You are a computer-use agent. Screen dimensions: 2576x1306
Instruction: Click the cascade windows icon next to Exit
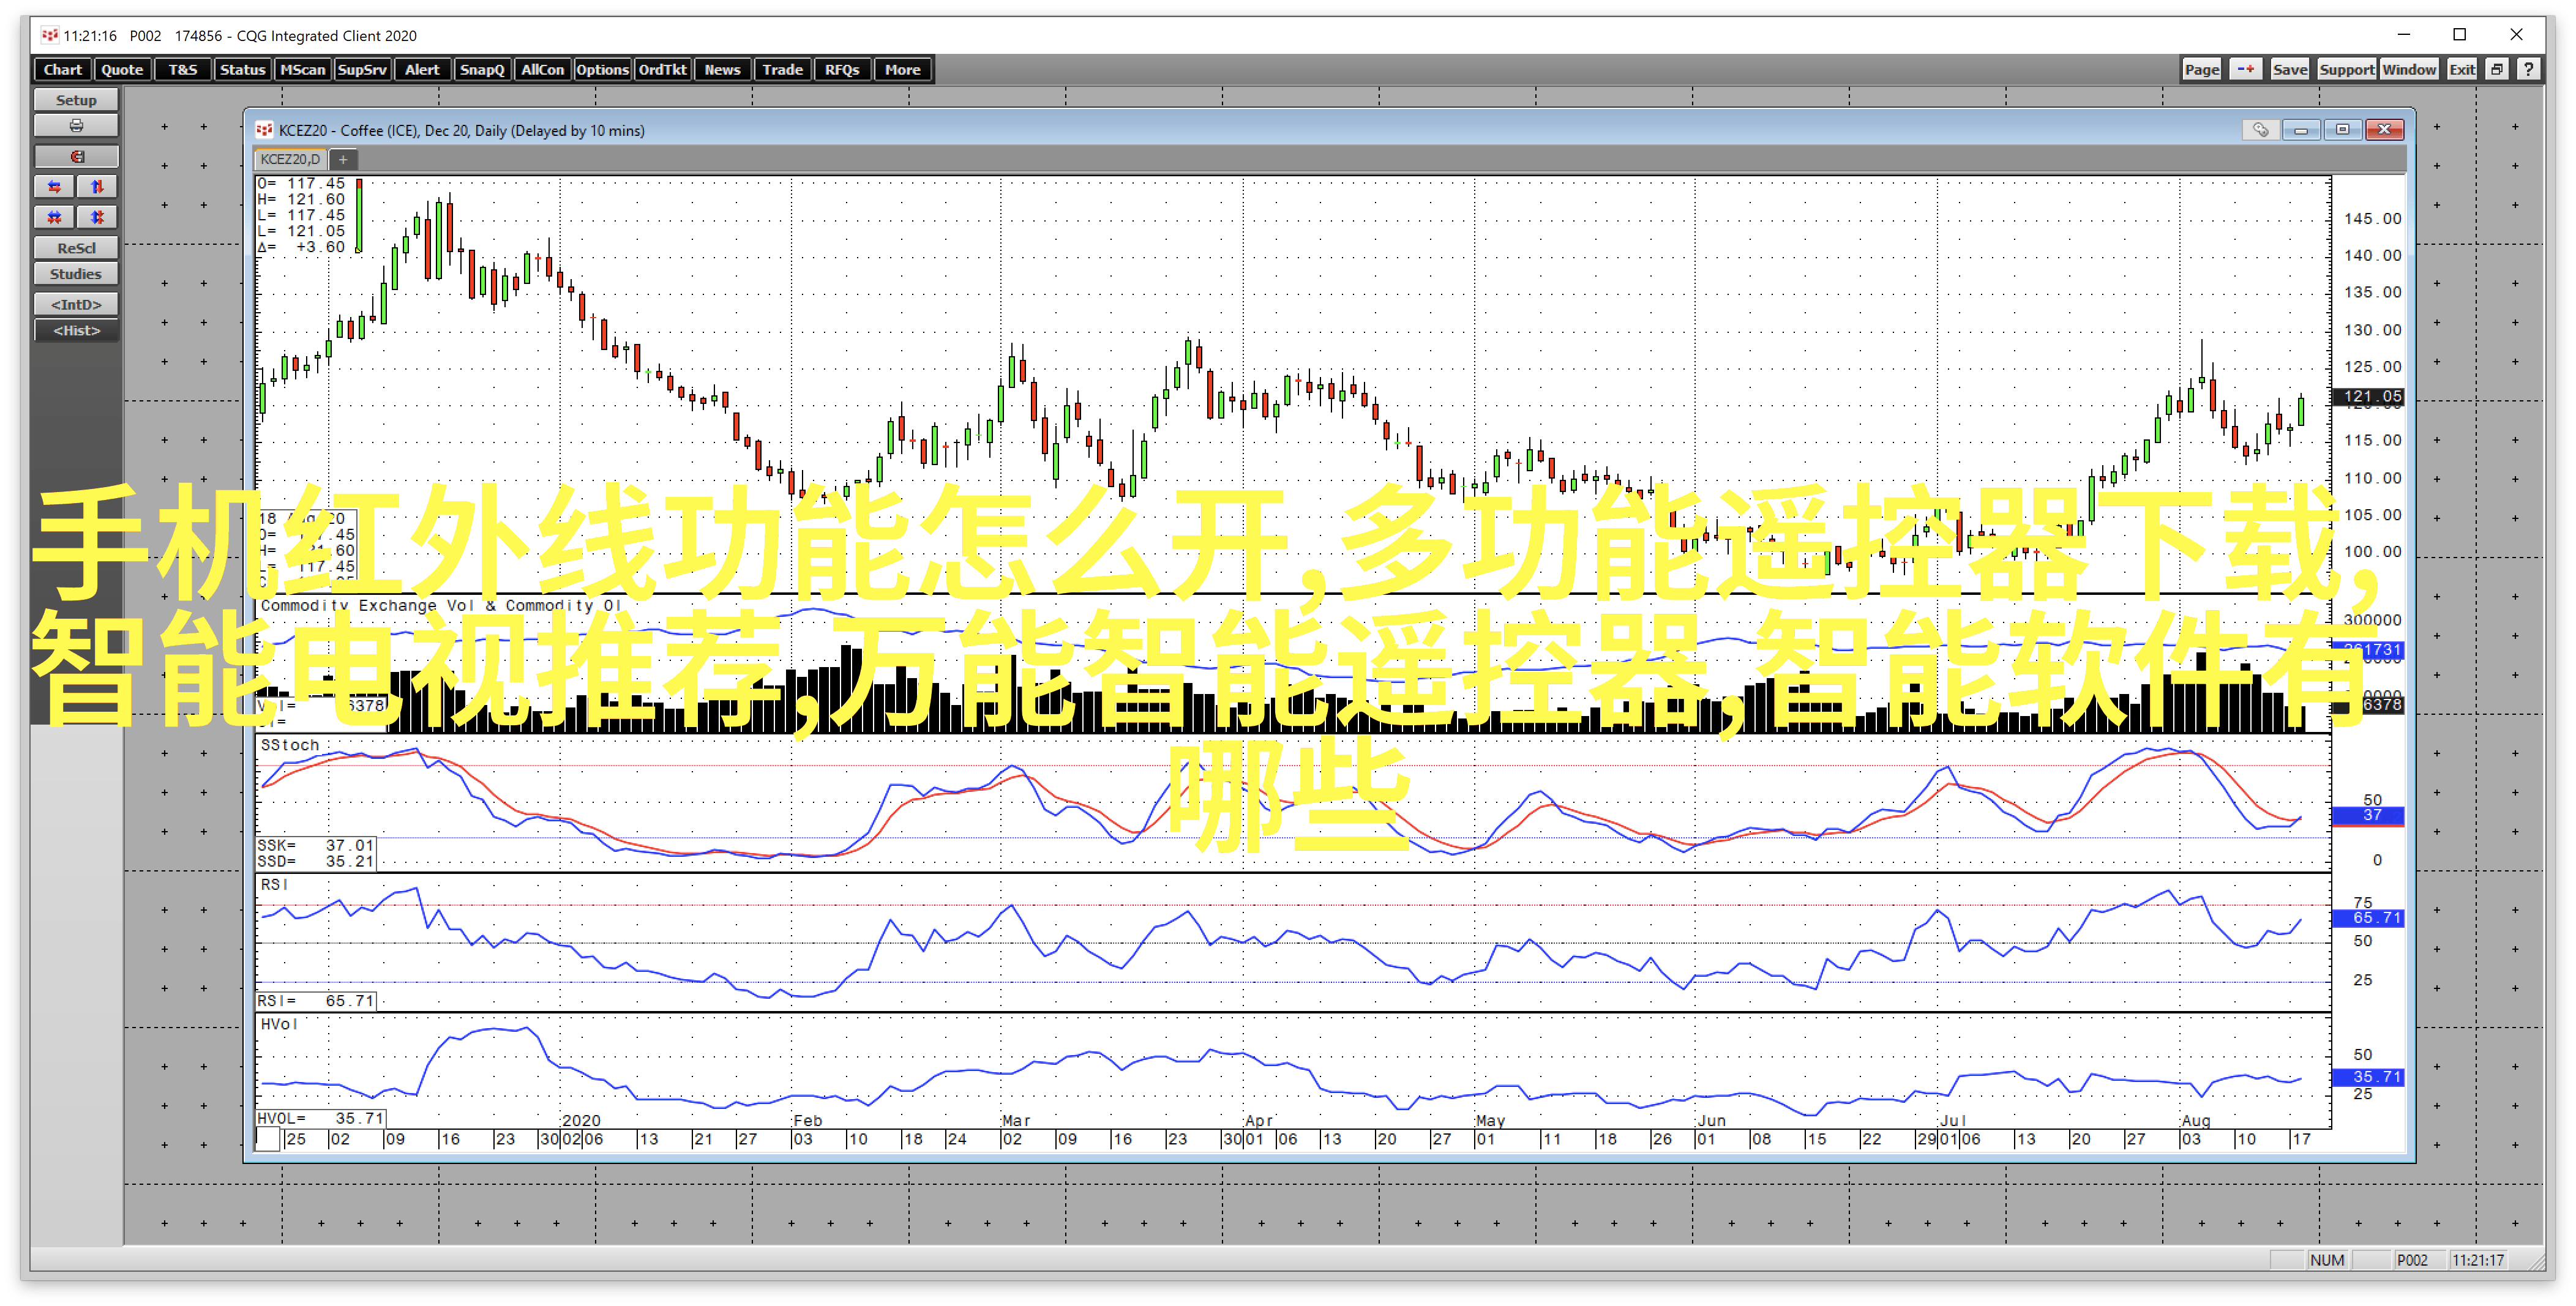click(x=2497, y=69)
